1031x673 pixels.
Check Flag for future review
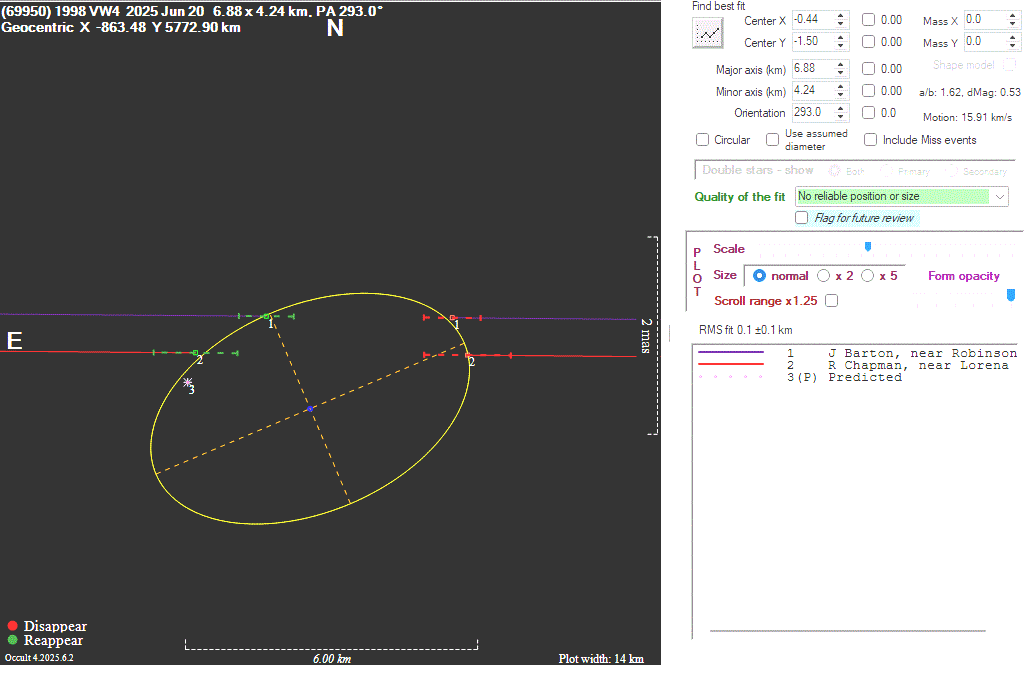coord(802,218)
